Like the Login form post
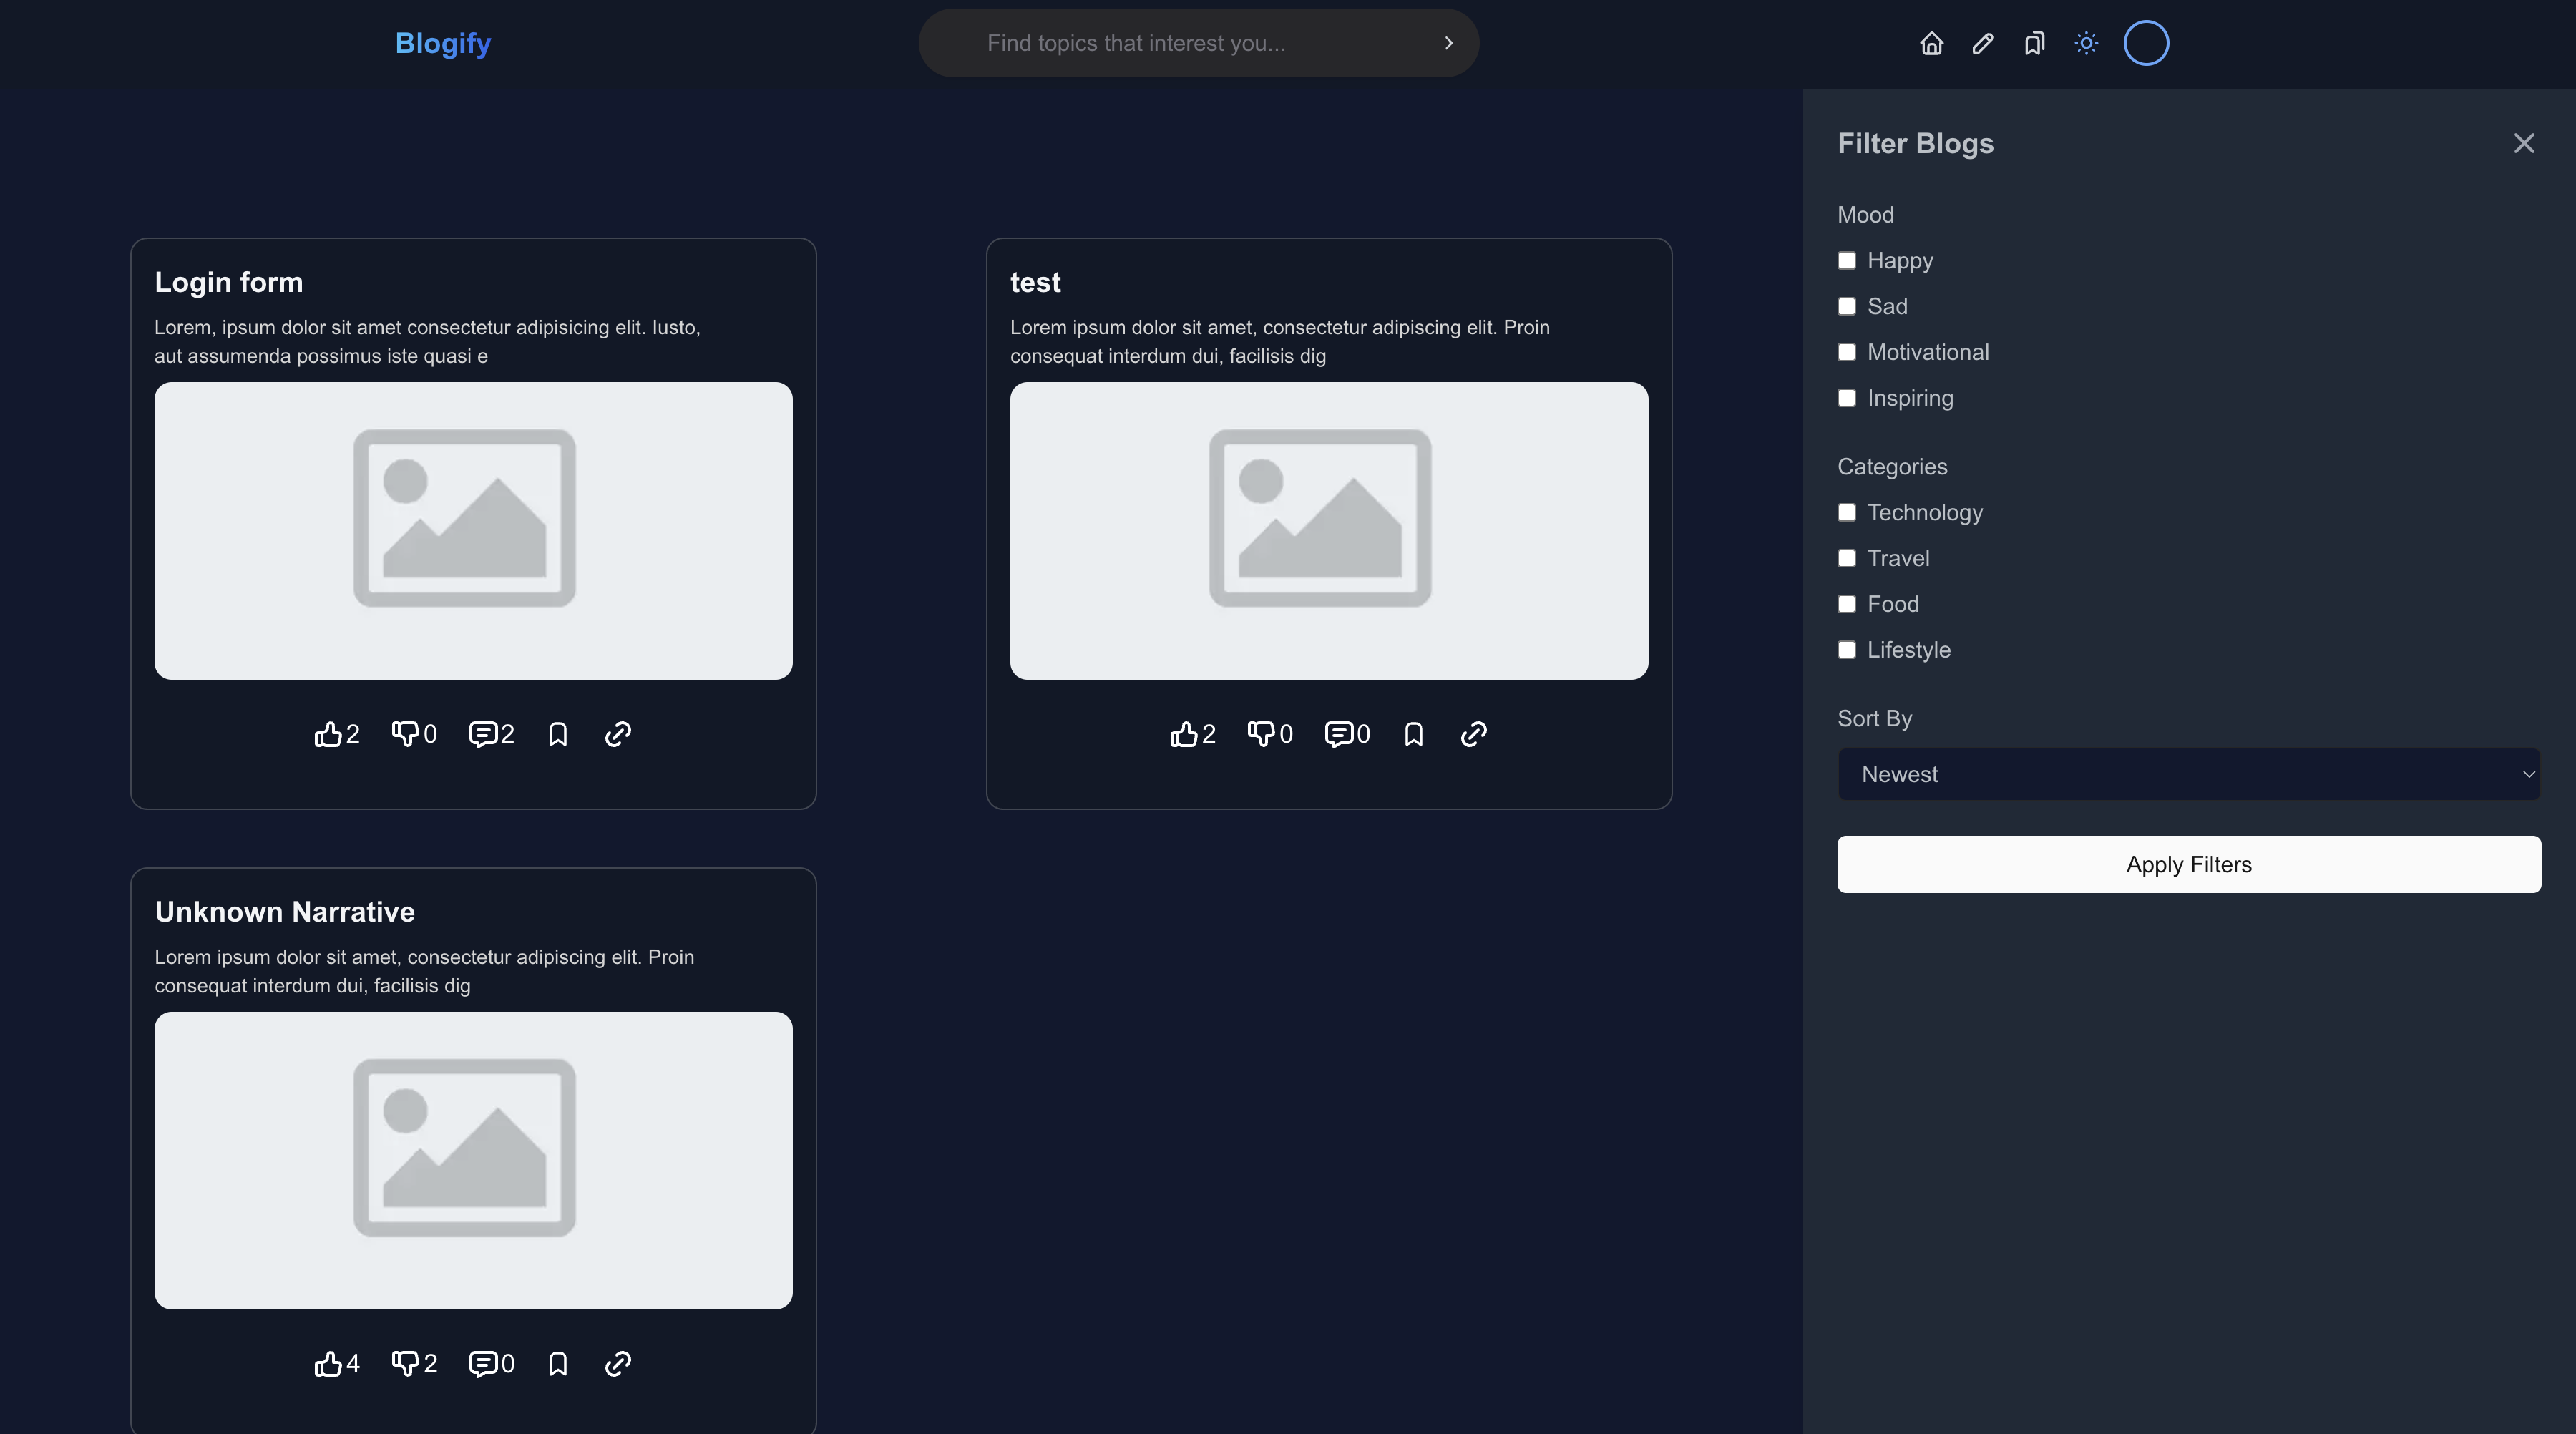The width and height of the screenshot is (2576, 1434). coord(328,733)
